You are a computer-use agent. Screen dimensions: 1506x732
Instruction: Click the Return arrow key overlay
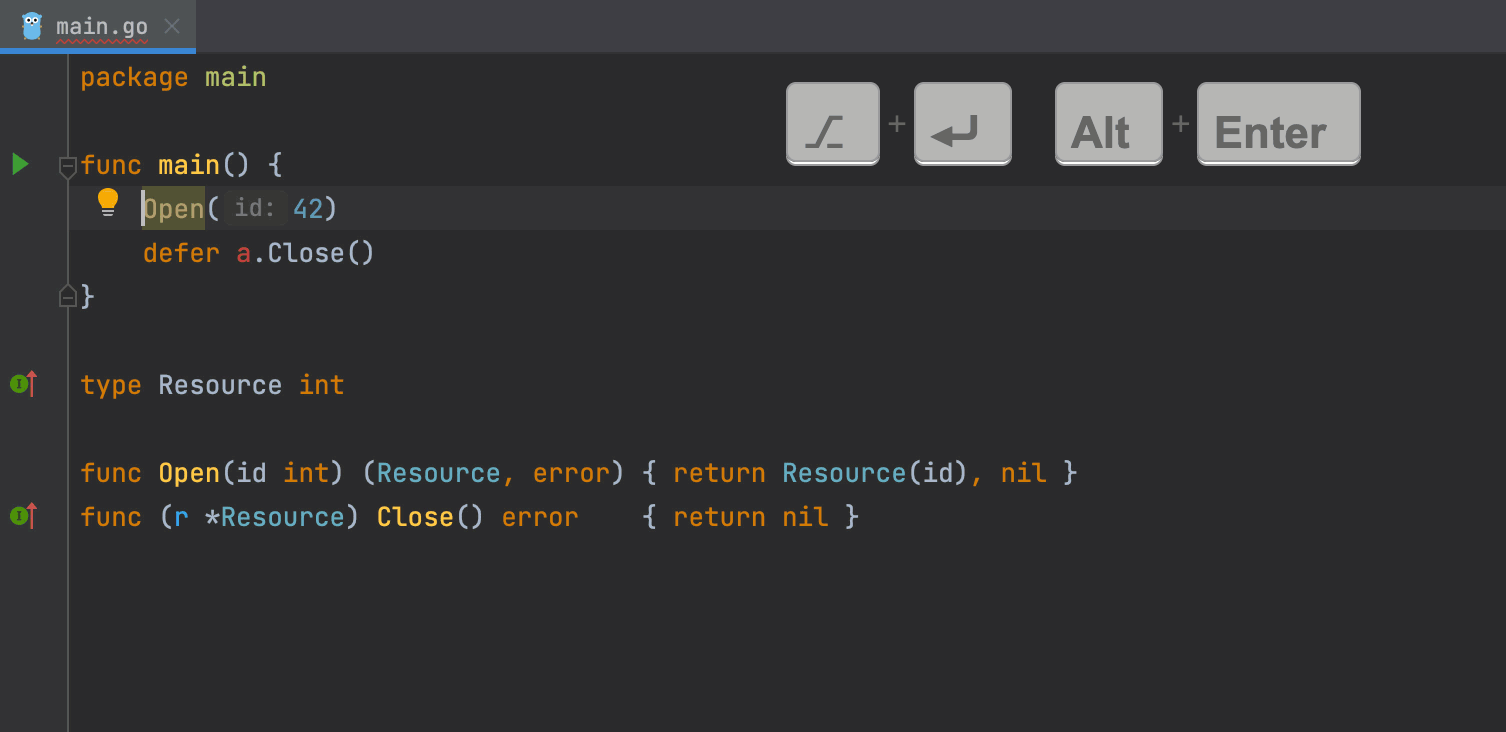coord(962,124)
